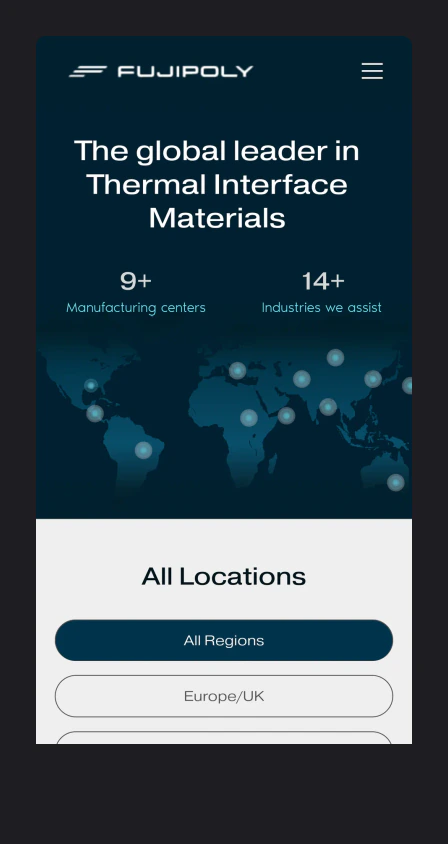The height and width of the screenshot is (844, 448).
Task: Click the '14+' industries figure
Action: point(323,281)
